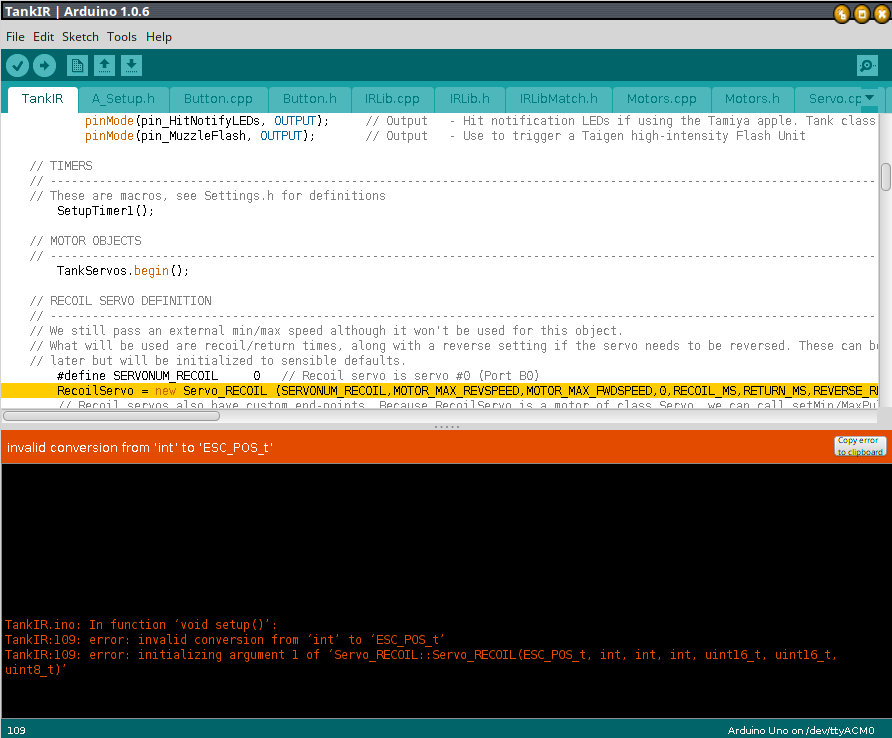Expand the tab list dropdown arrow
The image size is (892, 738).
[869, 98]
